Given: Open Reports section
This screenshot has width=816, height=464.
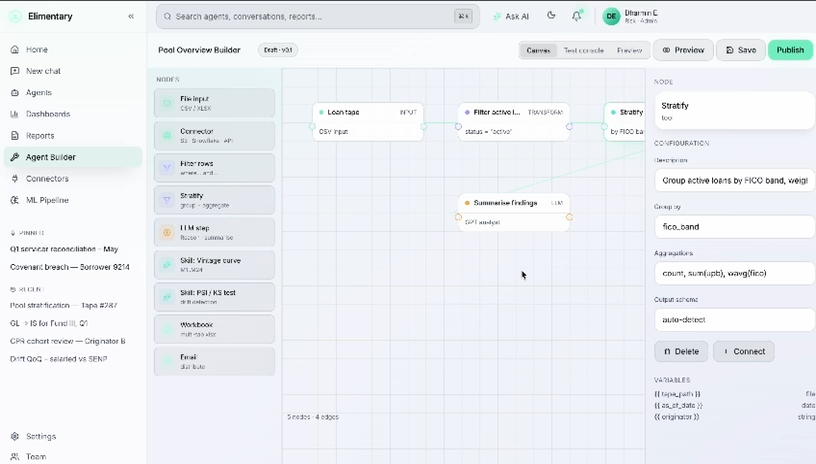Looking at the screenshot, I should 73,135.
